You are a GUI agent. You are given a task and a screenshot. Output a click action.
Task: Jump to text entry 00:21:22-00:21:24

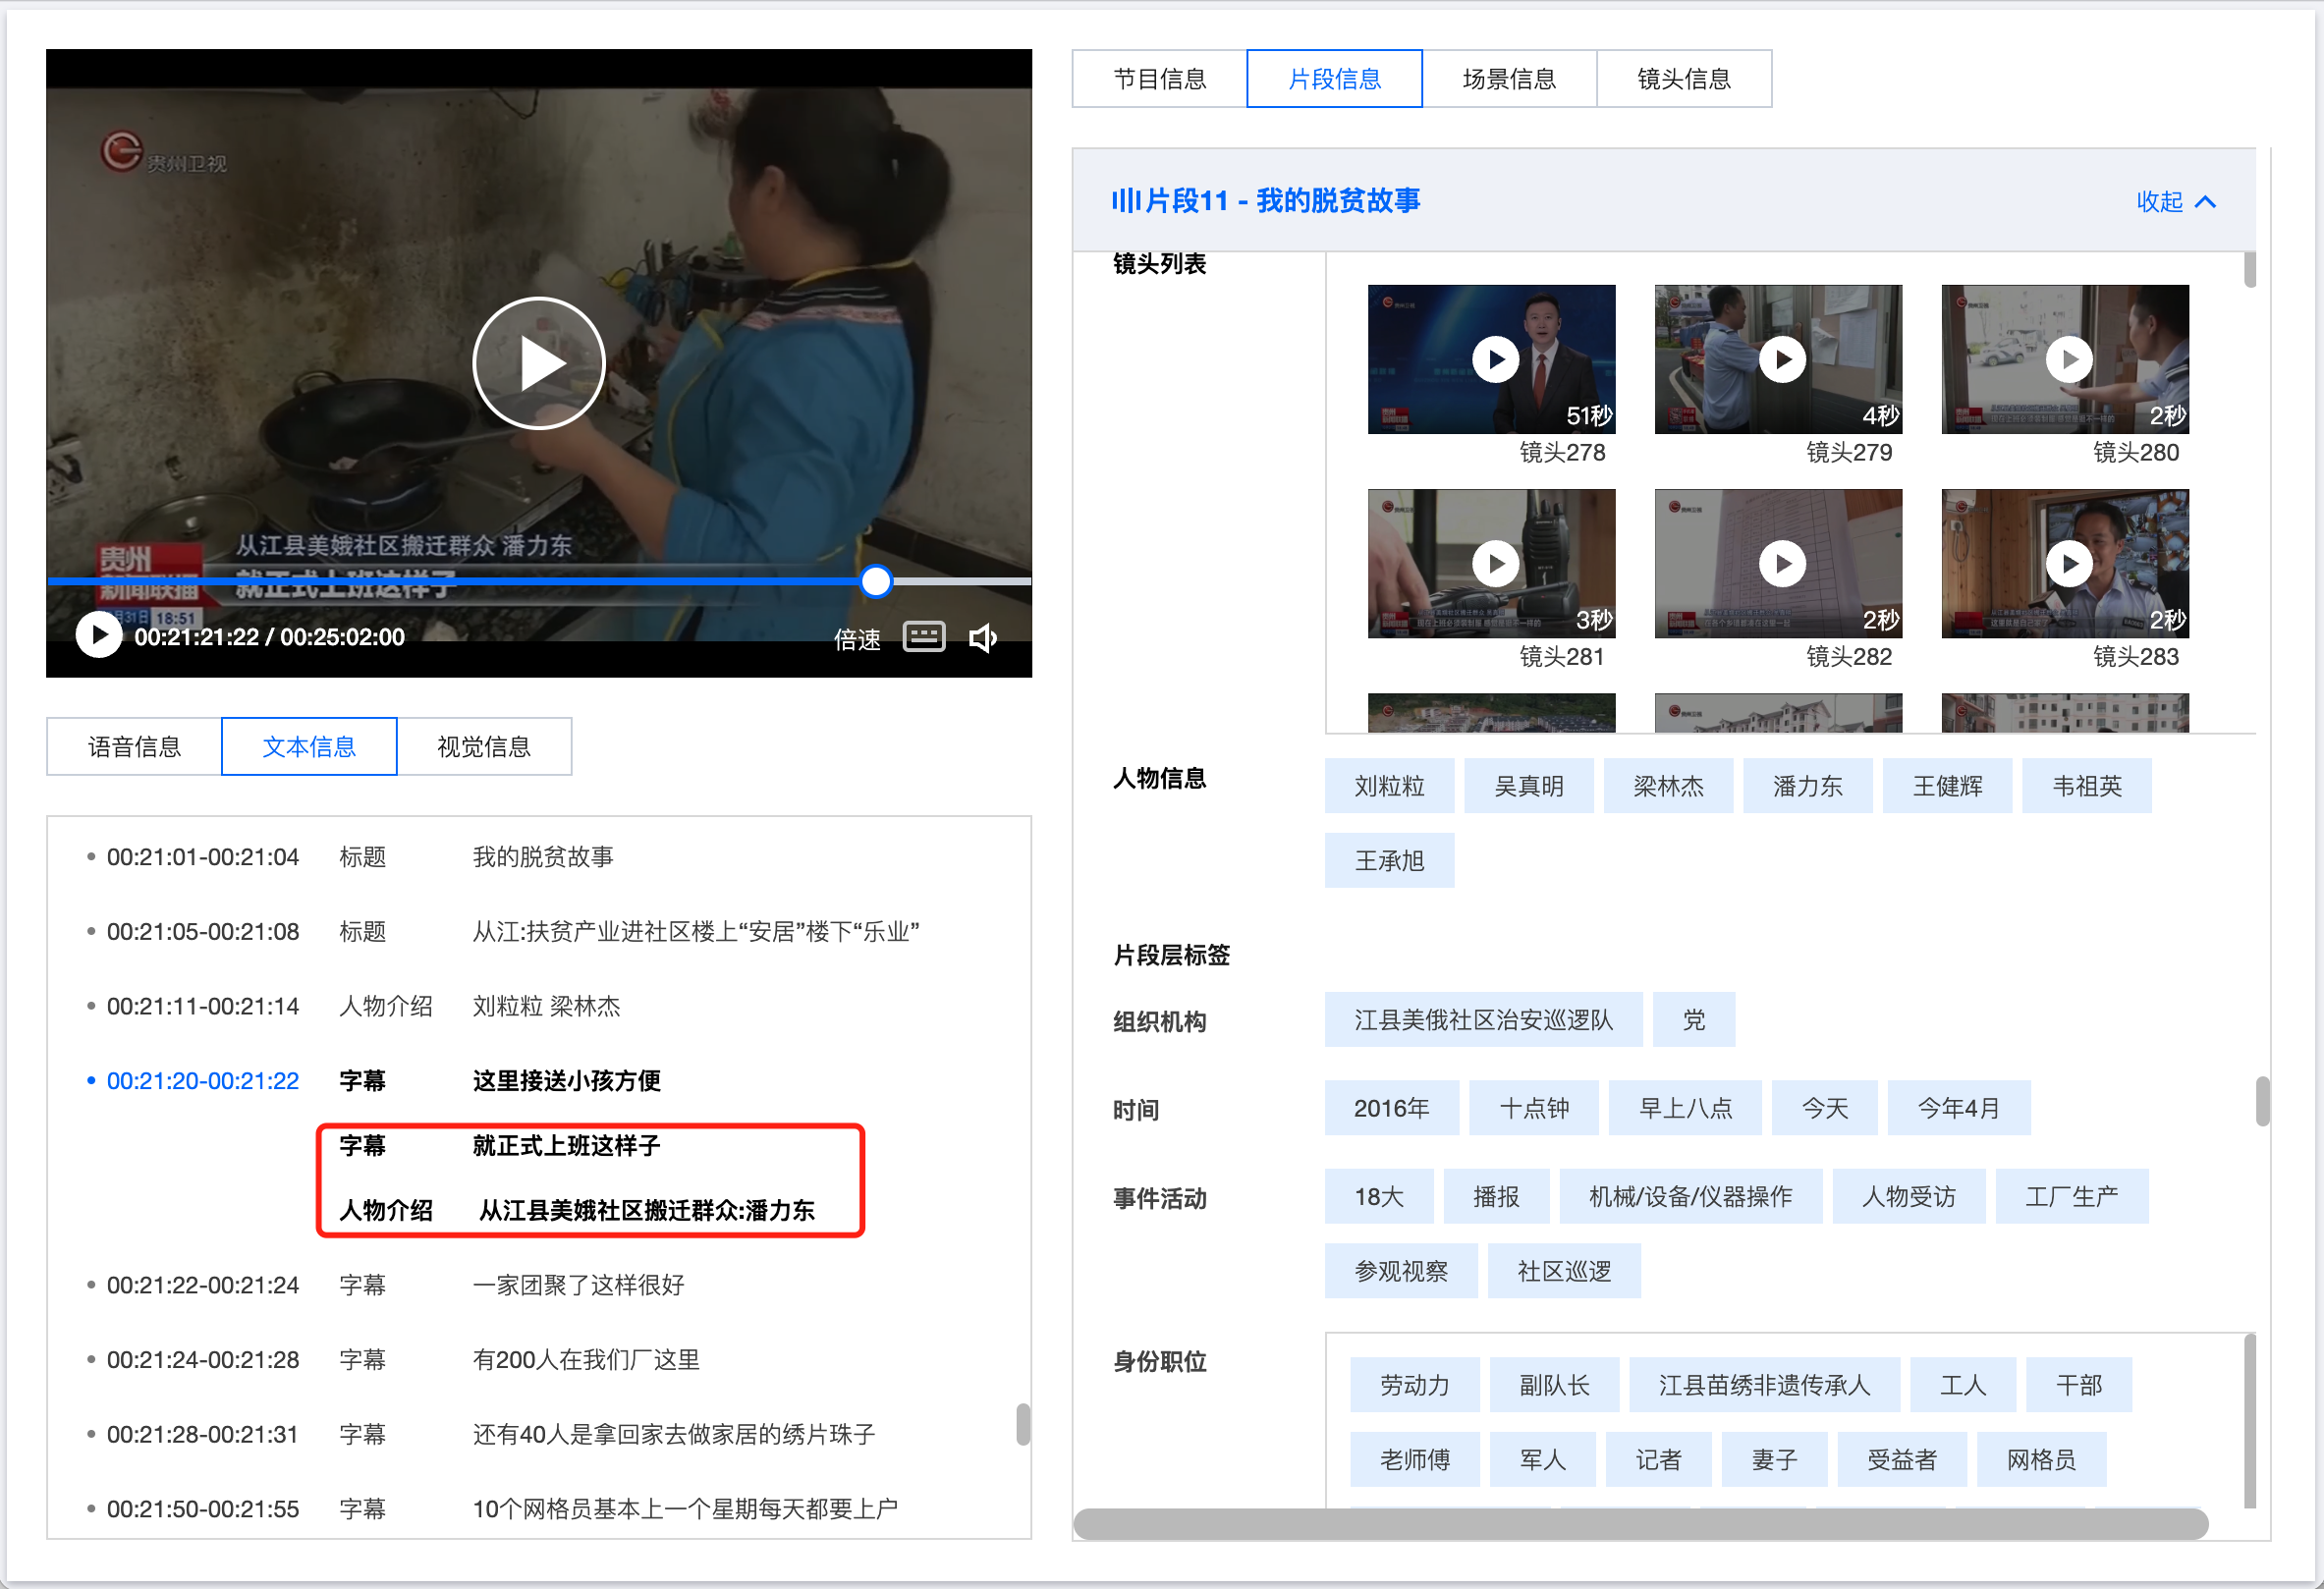point(203,1285)
